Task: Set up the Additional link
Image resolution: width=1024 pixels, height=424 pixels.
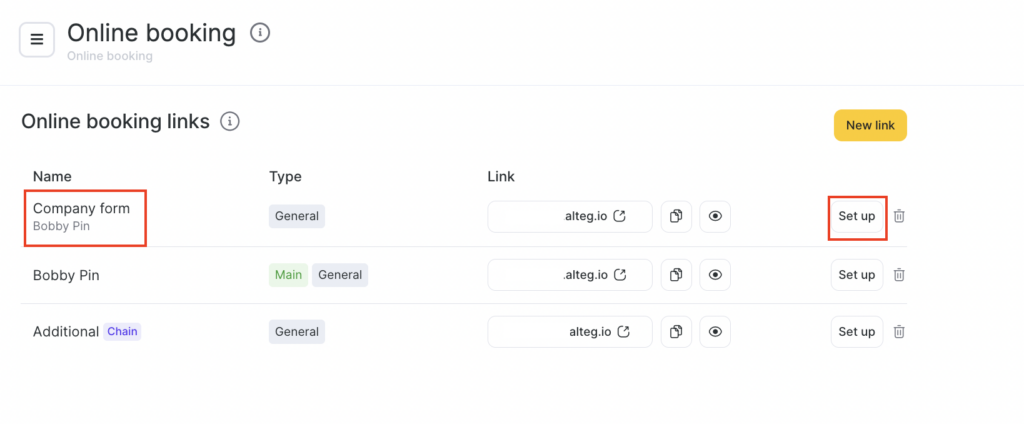Action: [857, 331]
